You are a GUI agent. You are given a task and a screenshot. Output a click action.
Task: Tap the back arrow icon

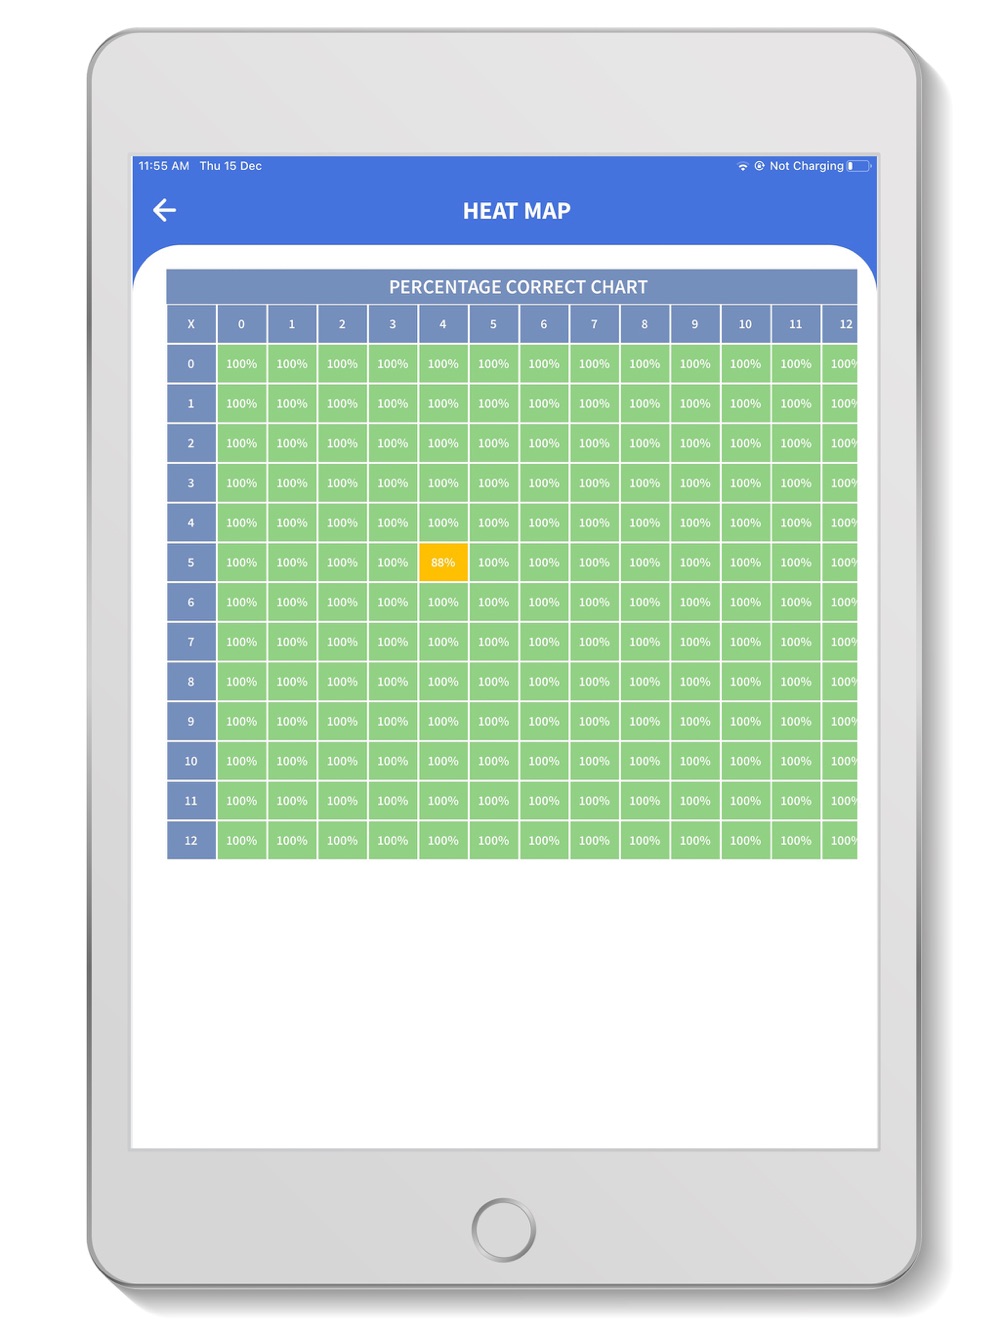point(165,210)
